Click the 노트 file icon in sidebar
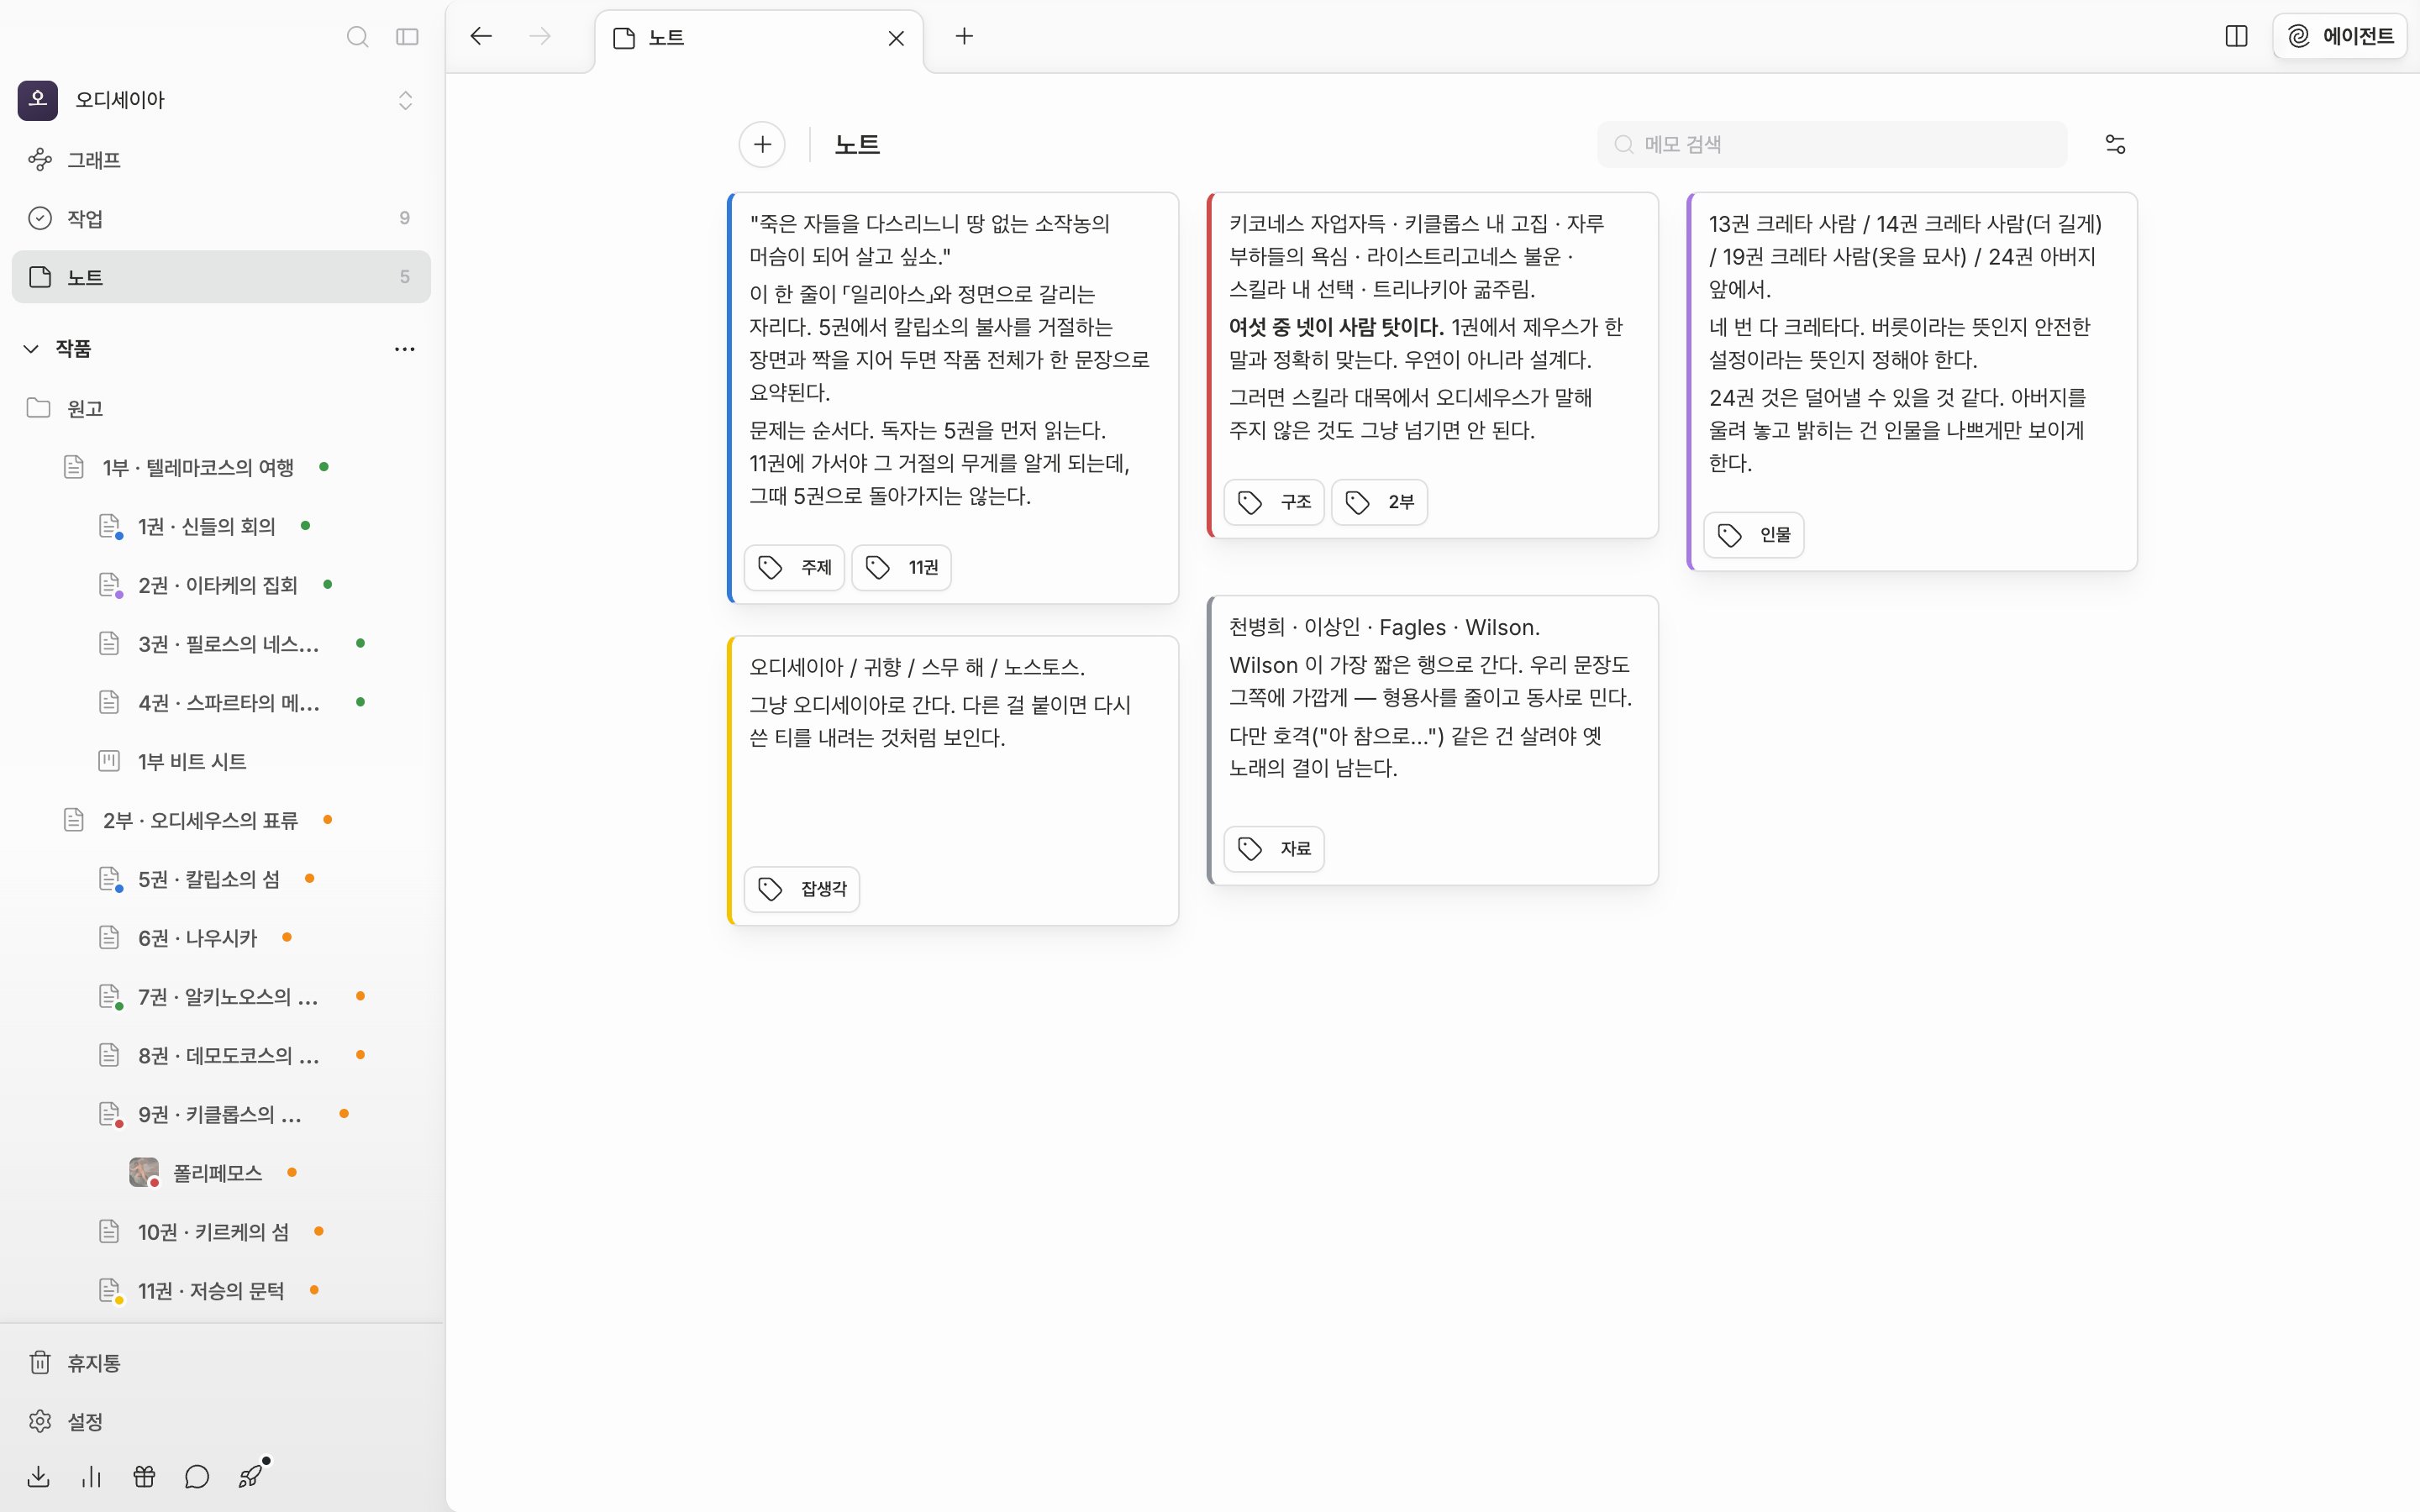Screen dimensions: 2420x1512 point(40,277)
